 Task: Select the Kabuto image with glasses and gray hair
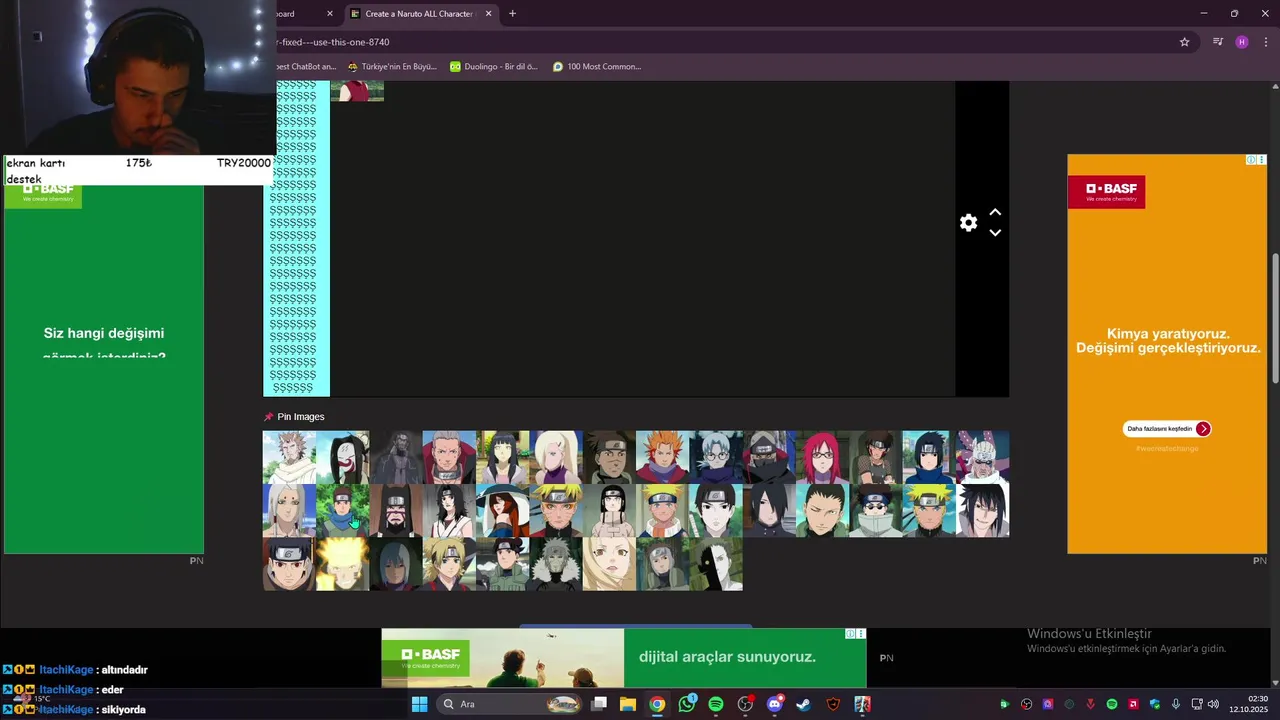pyautogui.click(x=716, y=457)
